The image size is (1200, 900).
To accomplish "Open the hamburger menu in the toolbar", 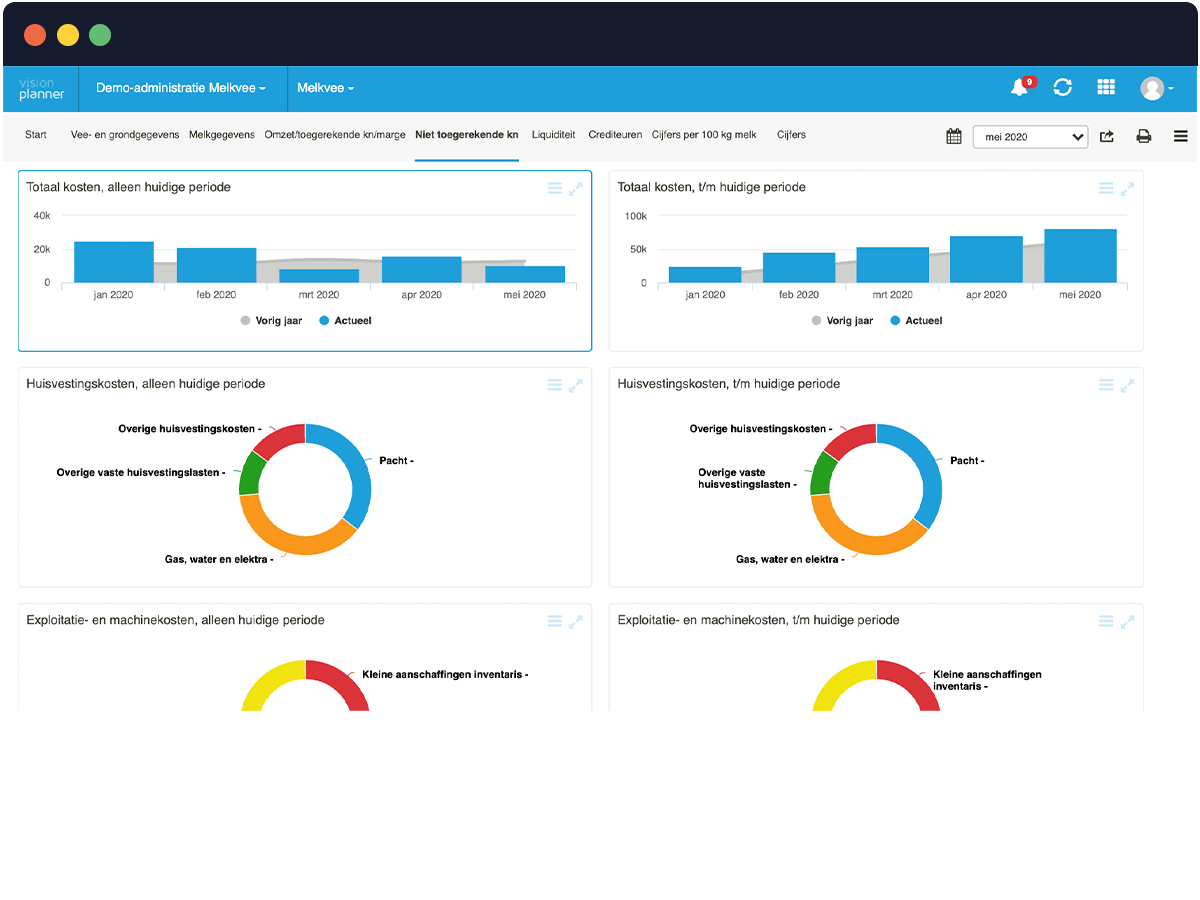I will tap(1181, 136).
